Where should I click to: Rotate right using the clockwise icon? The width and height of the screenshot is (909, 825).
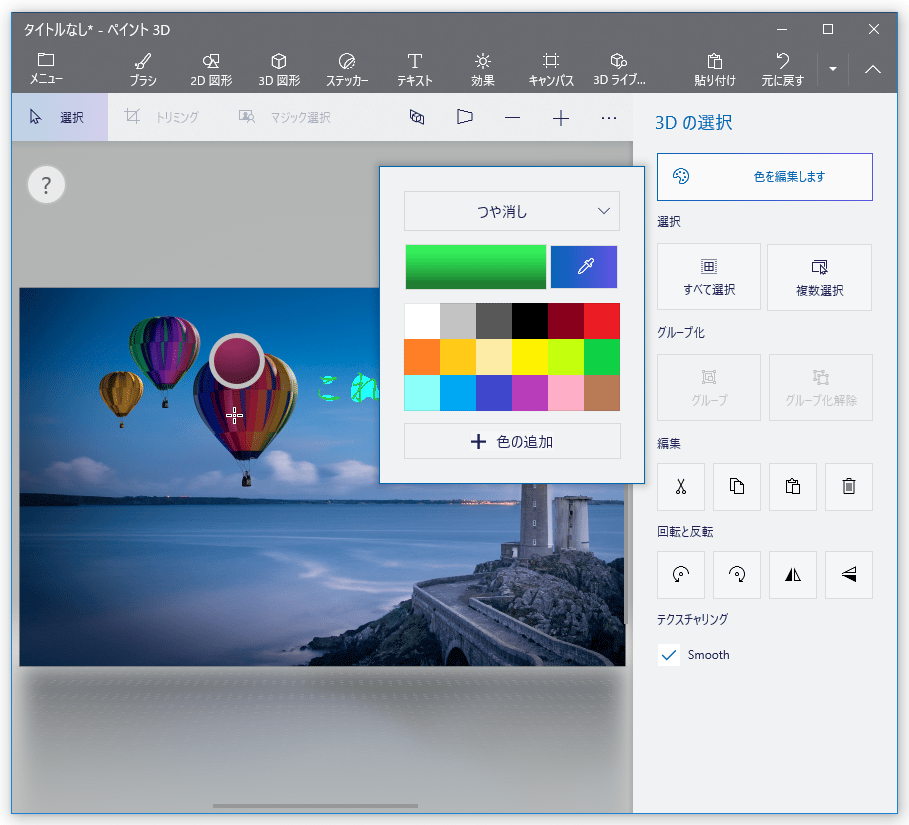[x=736, y=575]
